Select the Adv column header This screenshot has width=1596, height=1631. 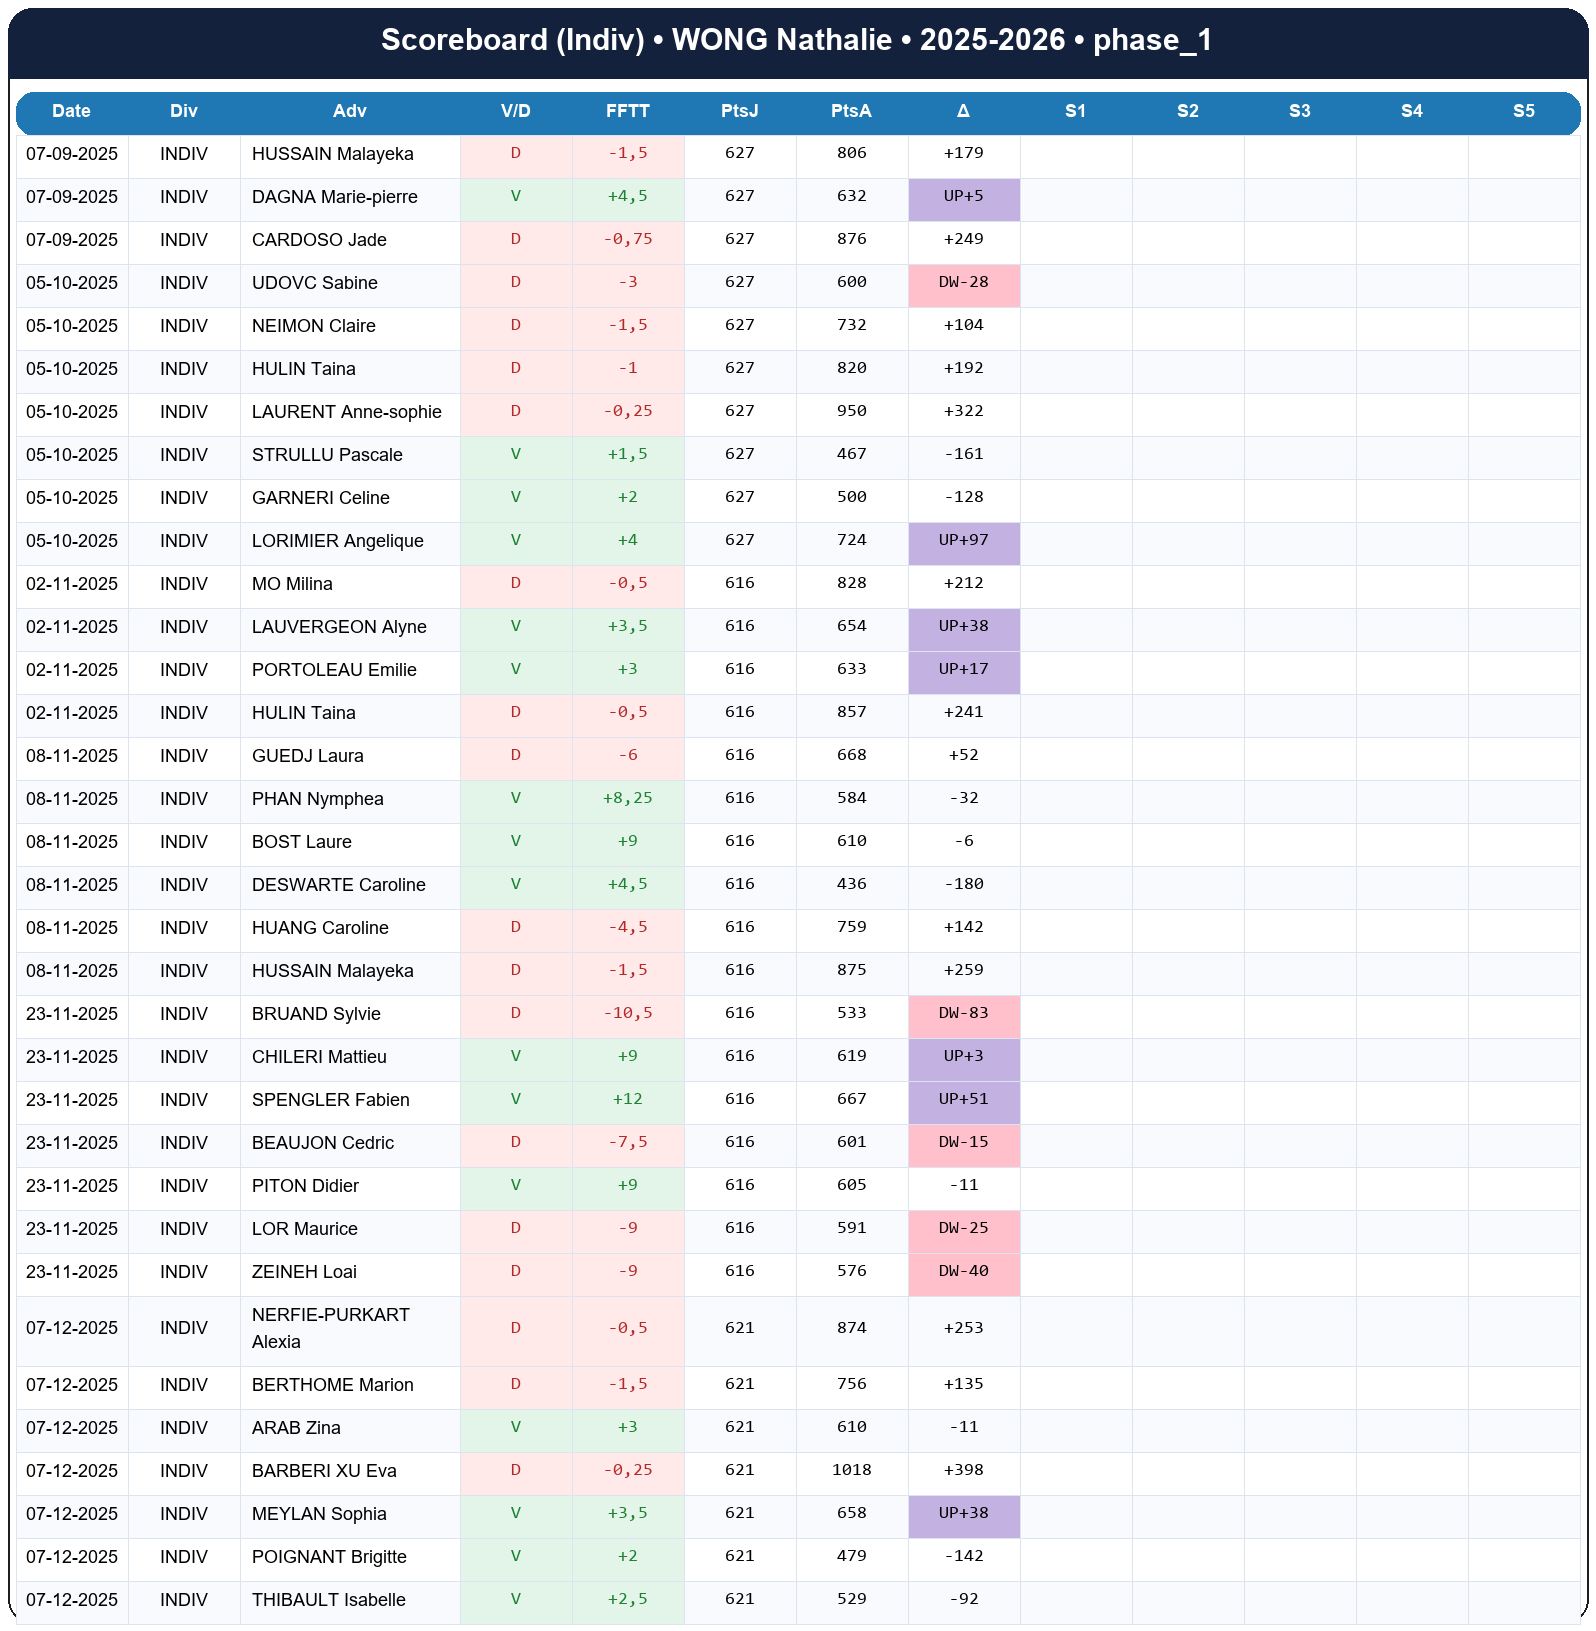(349, 111)
